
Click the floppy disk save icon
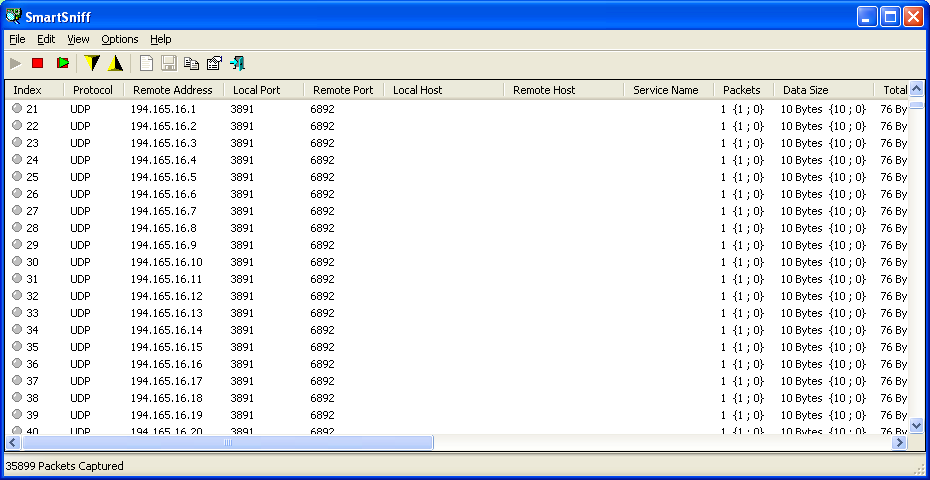click(x=169, y=63)
